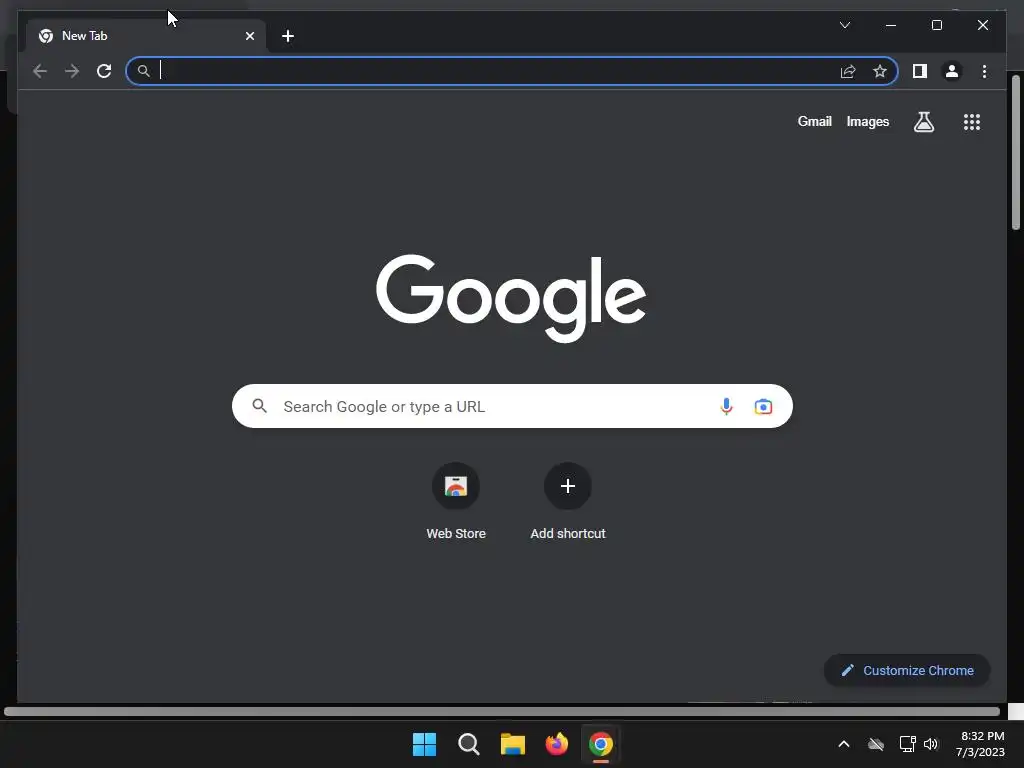Focus the Google search box
This screenshot has height=768, width=1024.
click(512, 406)
